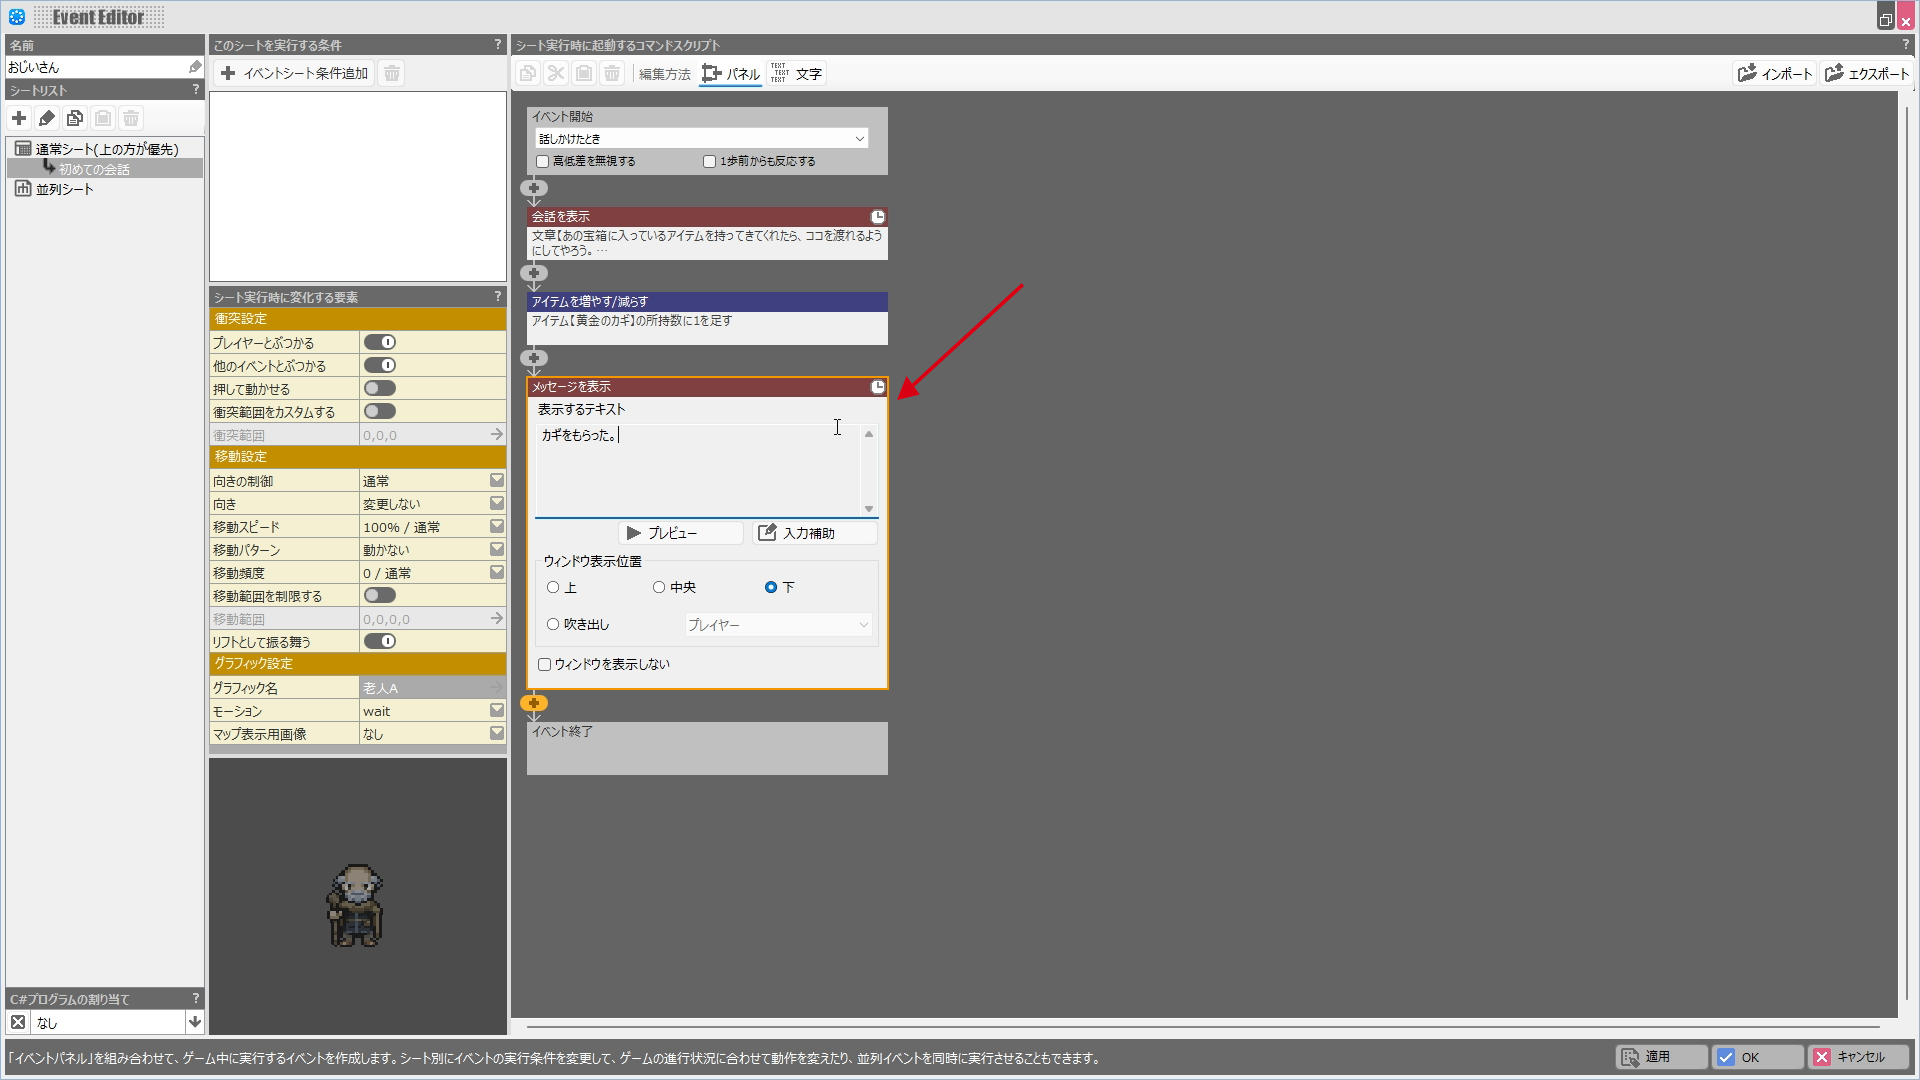This screenshot has height=1080, width=1920.
Task: Select 中央 window position radio
Action: [x=659, y=587]
